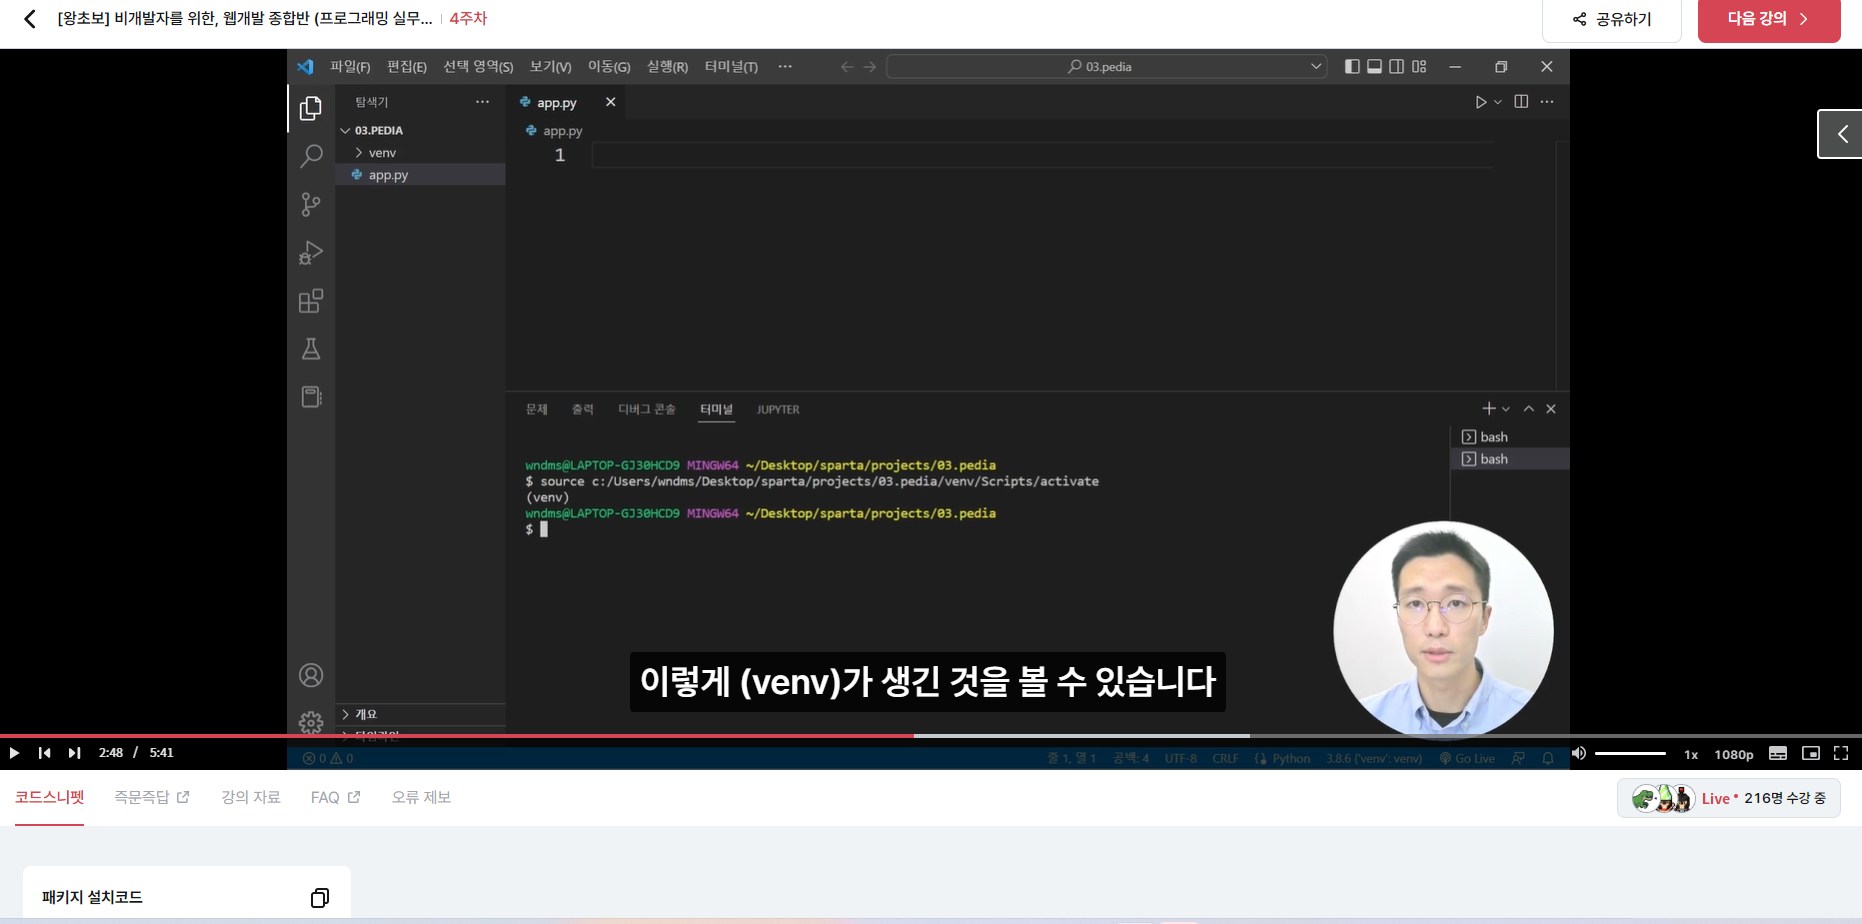The height and width of the screenshot is (924, 1862).
Task: Adjust the volume slider
Action: (x=1630, y=753)
